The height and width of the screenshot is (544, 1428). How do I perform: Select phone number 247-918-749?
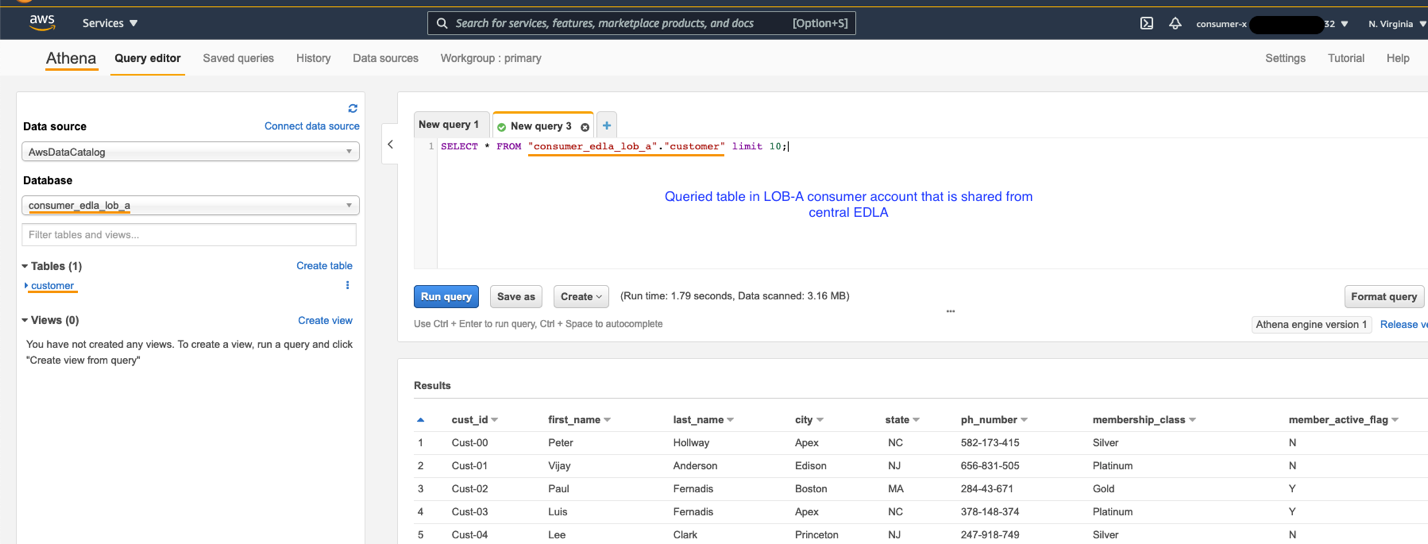click(x=990, y=535)
